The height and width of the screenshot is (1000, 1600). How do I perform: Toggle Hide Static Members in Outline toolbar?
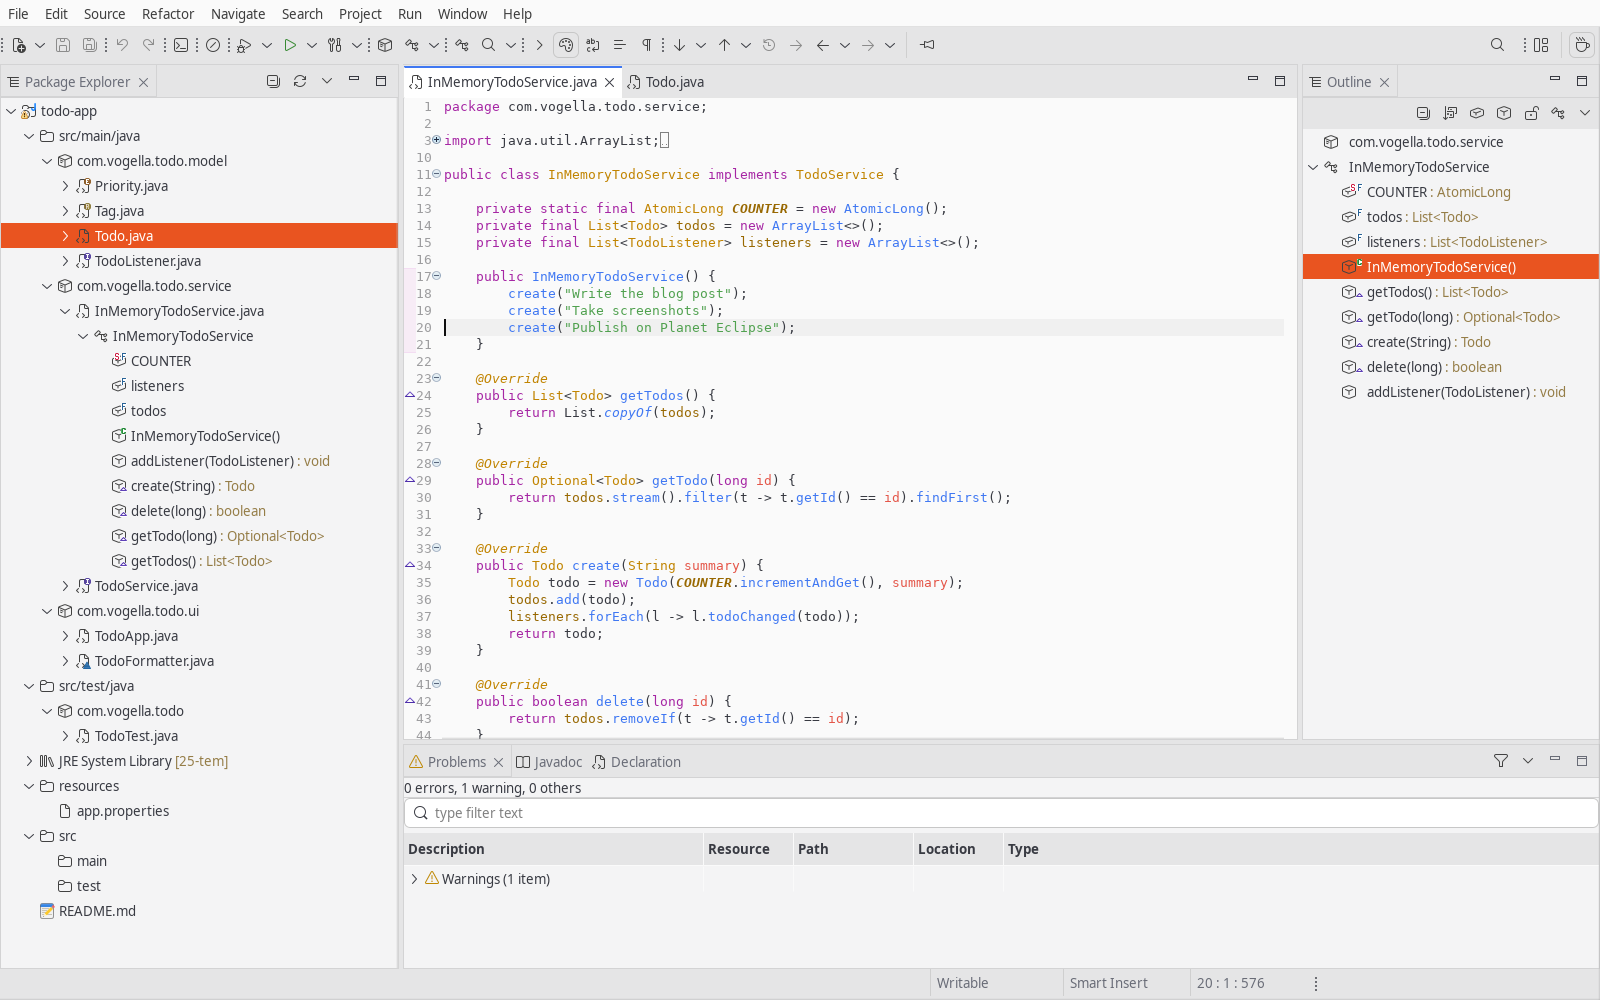coord(1504,113)
